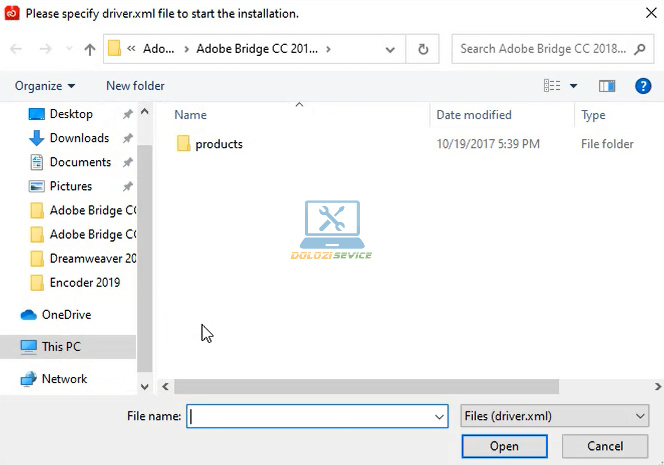
Task: Click the horizontal scrollbar in file list
Action: [366, 385]
